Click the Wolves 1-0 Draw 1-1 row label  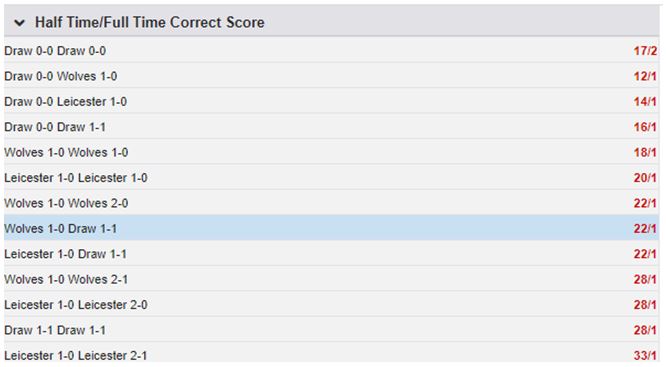click(60, 229)
